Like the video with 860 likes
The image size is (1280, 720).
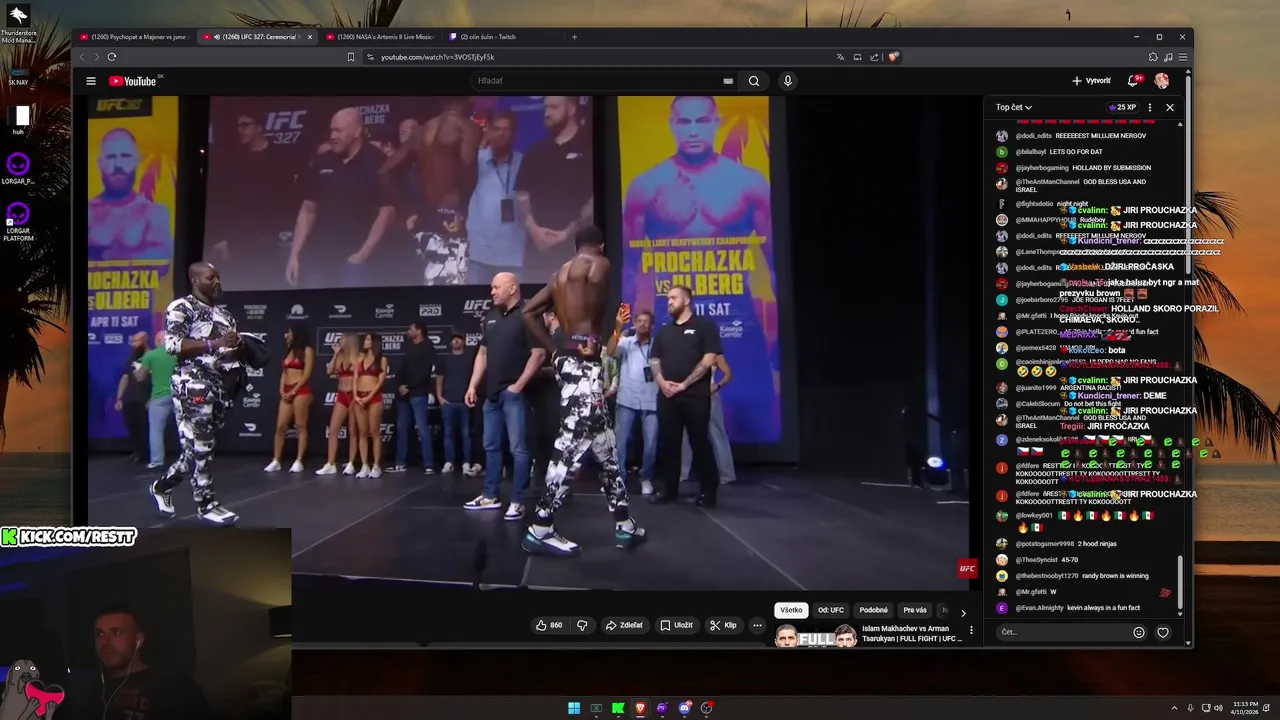click(x=549, y=625)
